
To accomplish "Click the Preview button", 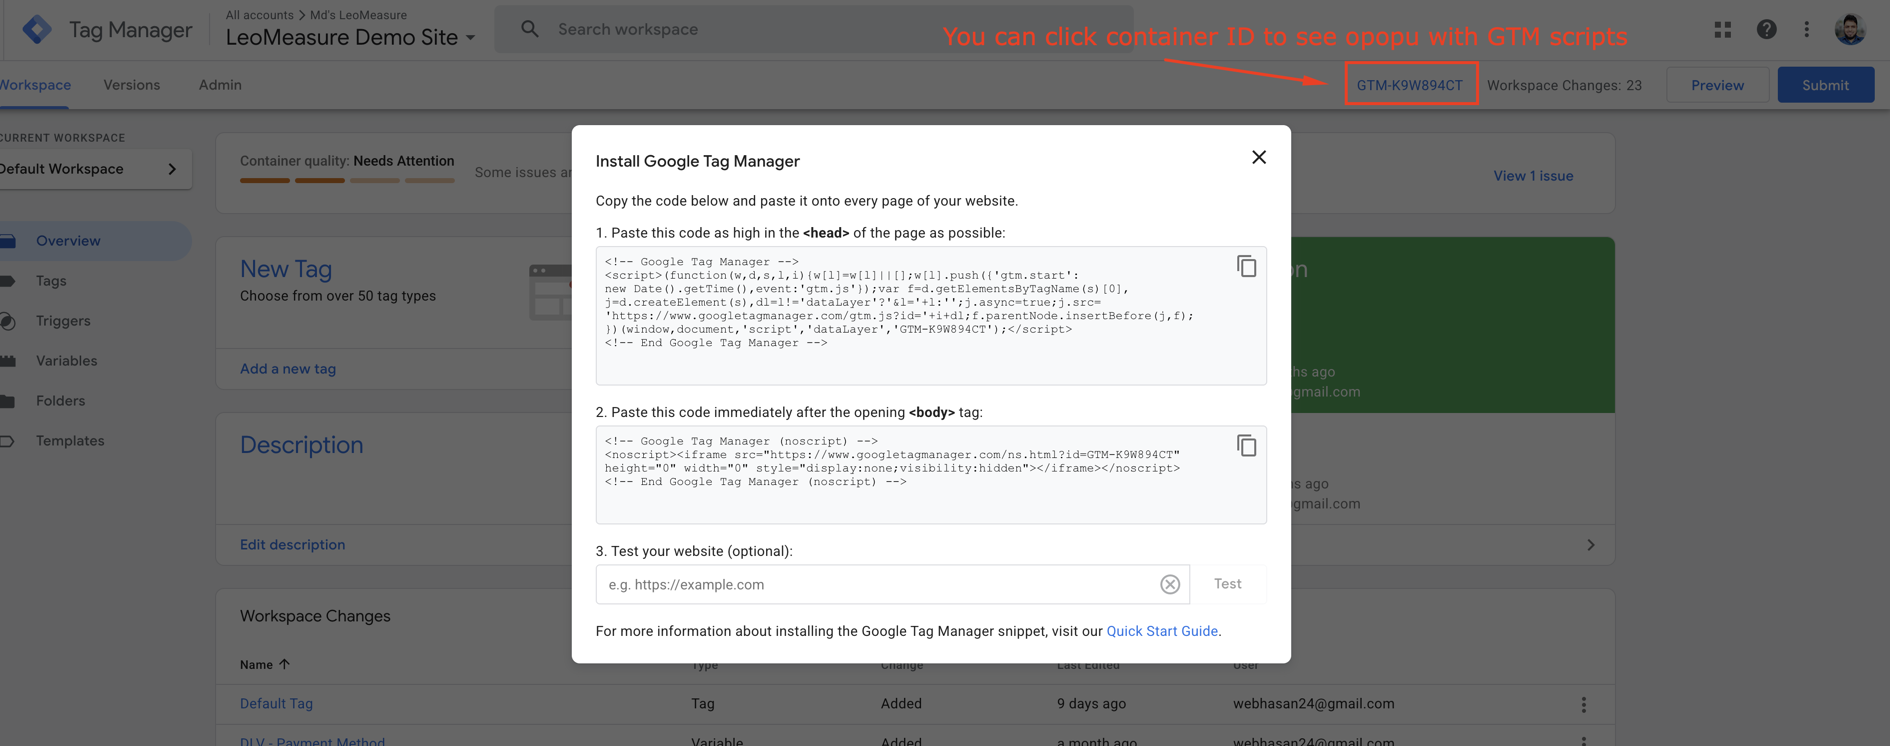I will (x=1717, y=85).
